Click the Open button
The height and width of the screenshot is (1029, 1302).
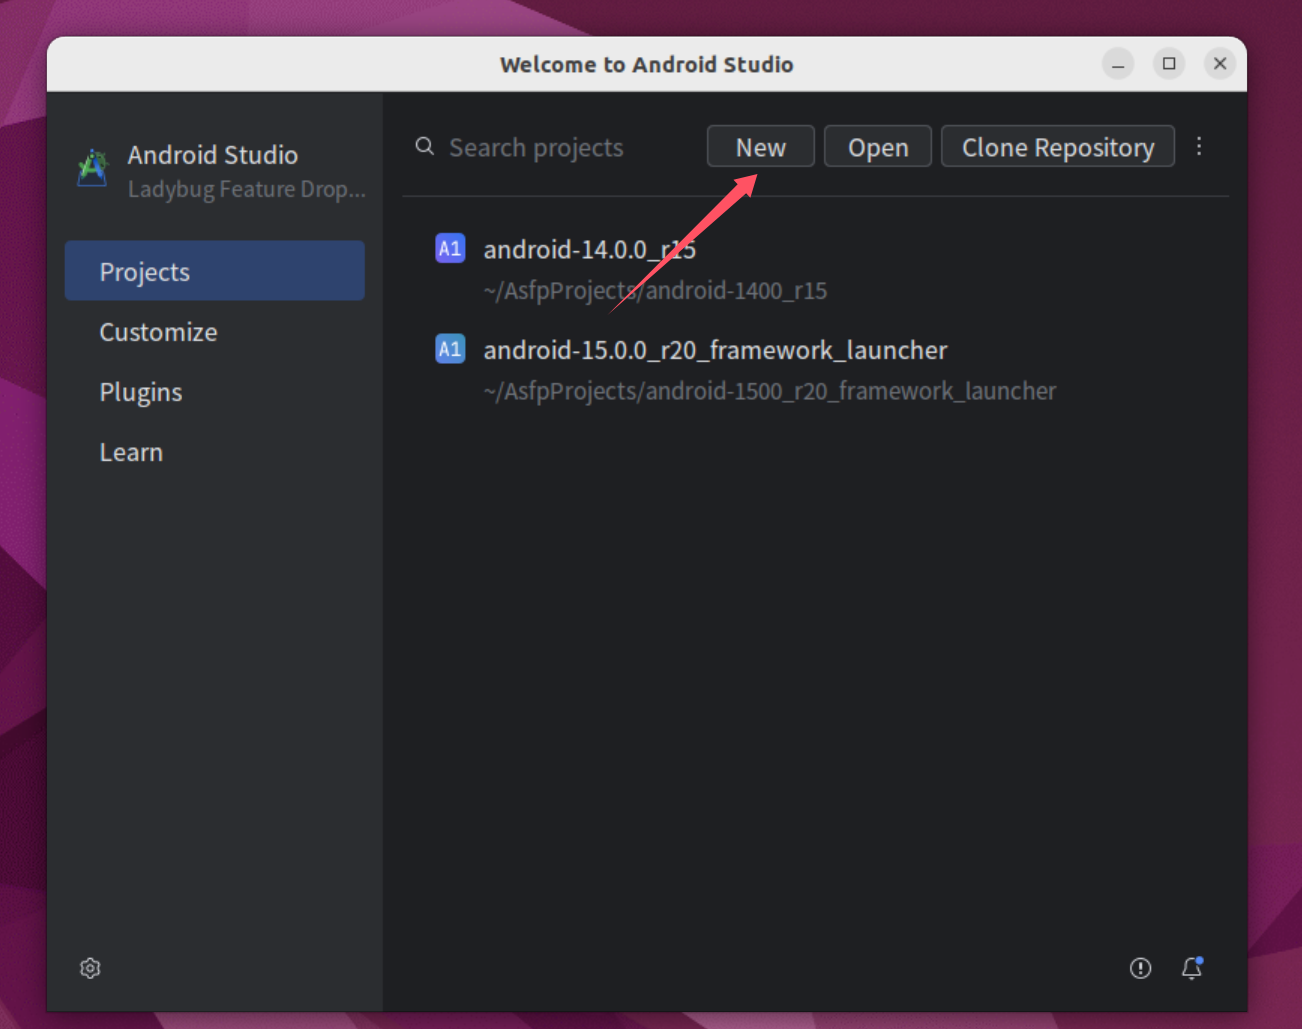coord(877,147)
